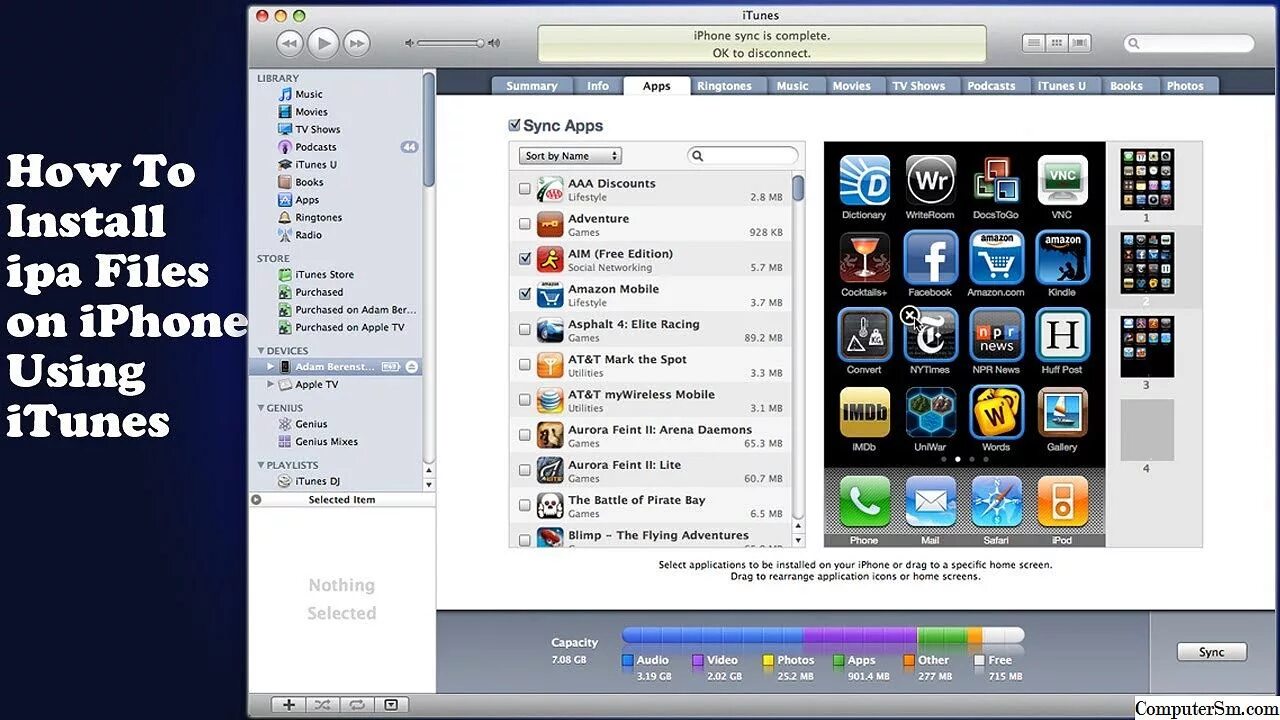This screenshot has width=1280, height=720.
Task: Select the Kindle app icon
Action: click(1062, 258)
